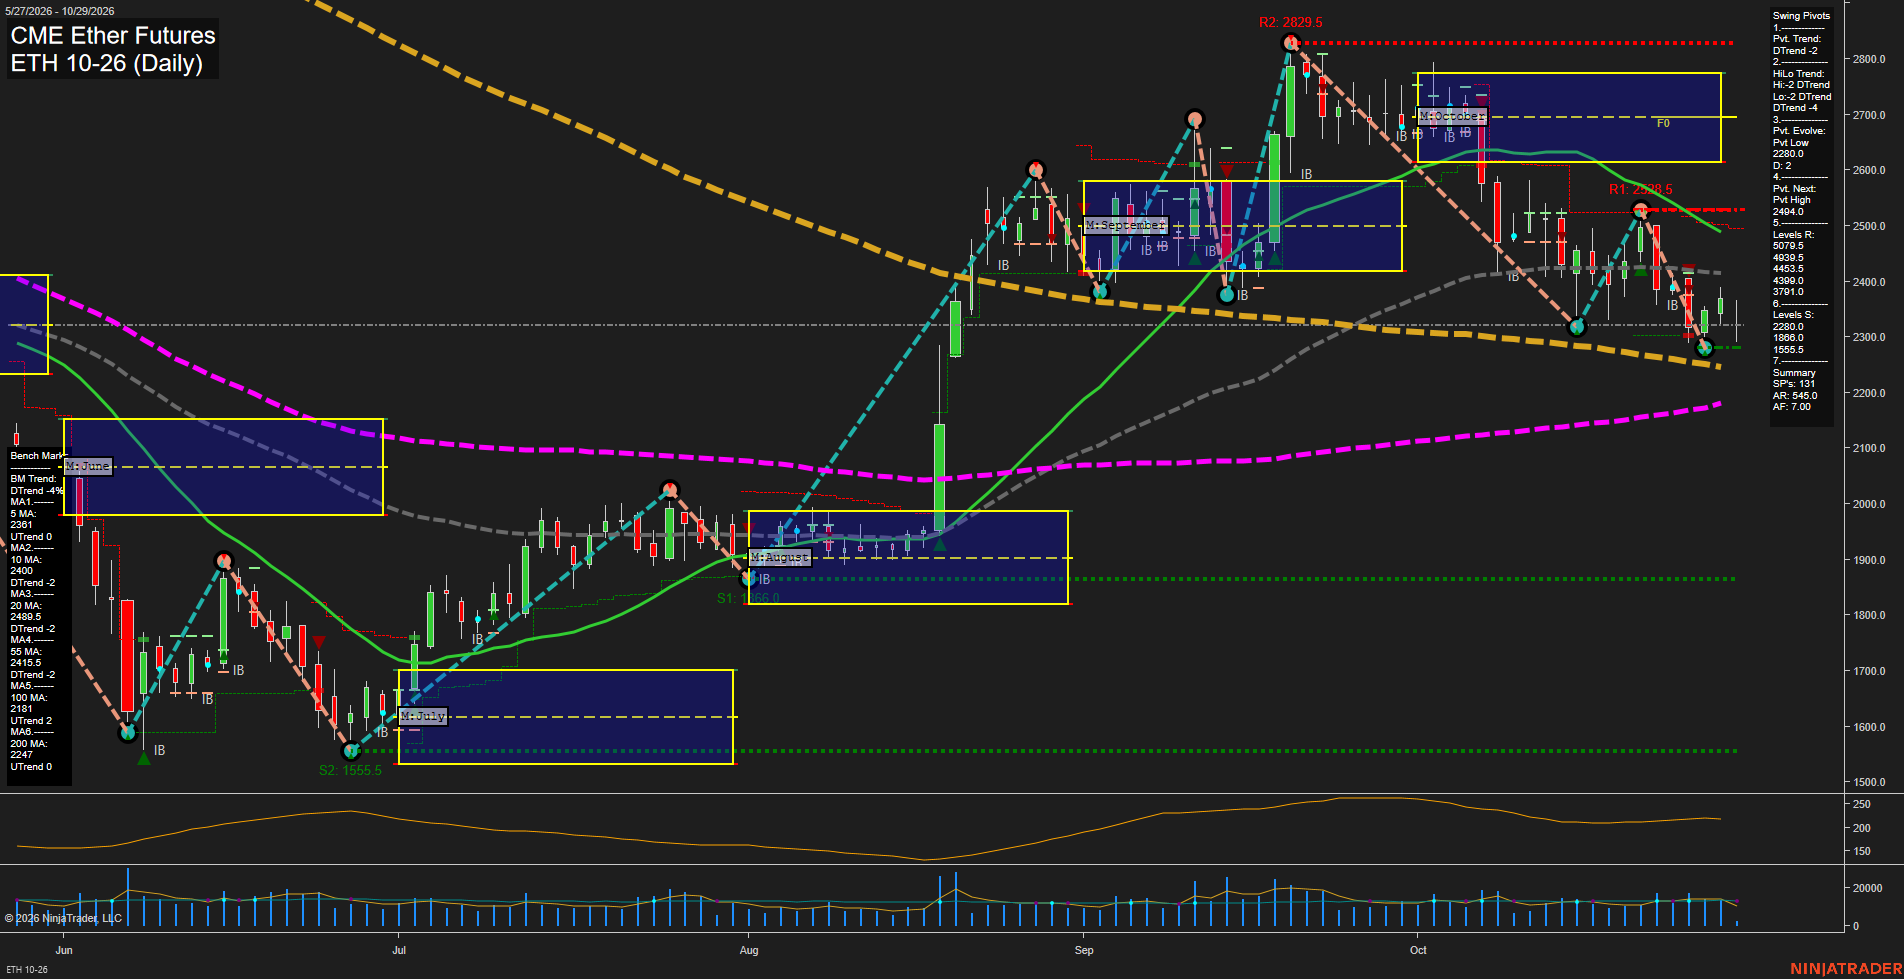Image resolution: width=1904 pixels, height=979 pixels.
Task: Select the S2: 1555.5 swing low pivot marker
Action: point(350,751)
